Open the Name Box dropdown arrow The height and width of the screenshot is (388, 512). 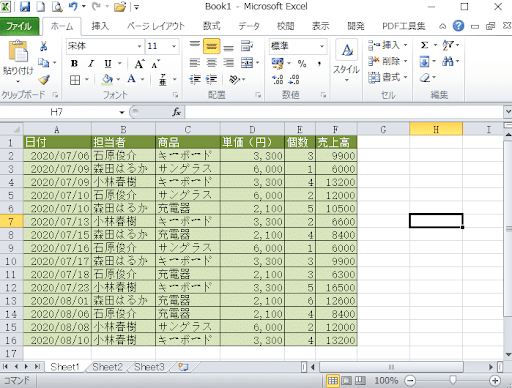point(122,113)
